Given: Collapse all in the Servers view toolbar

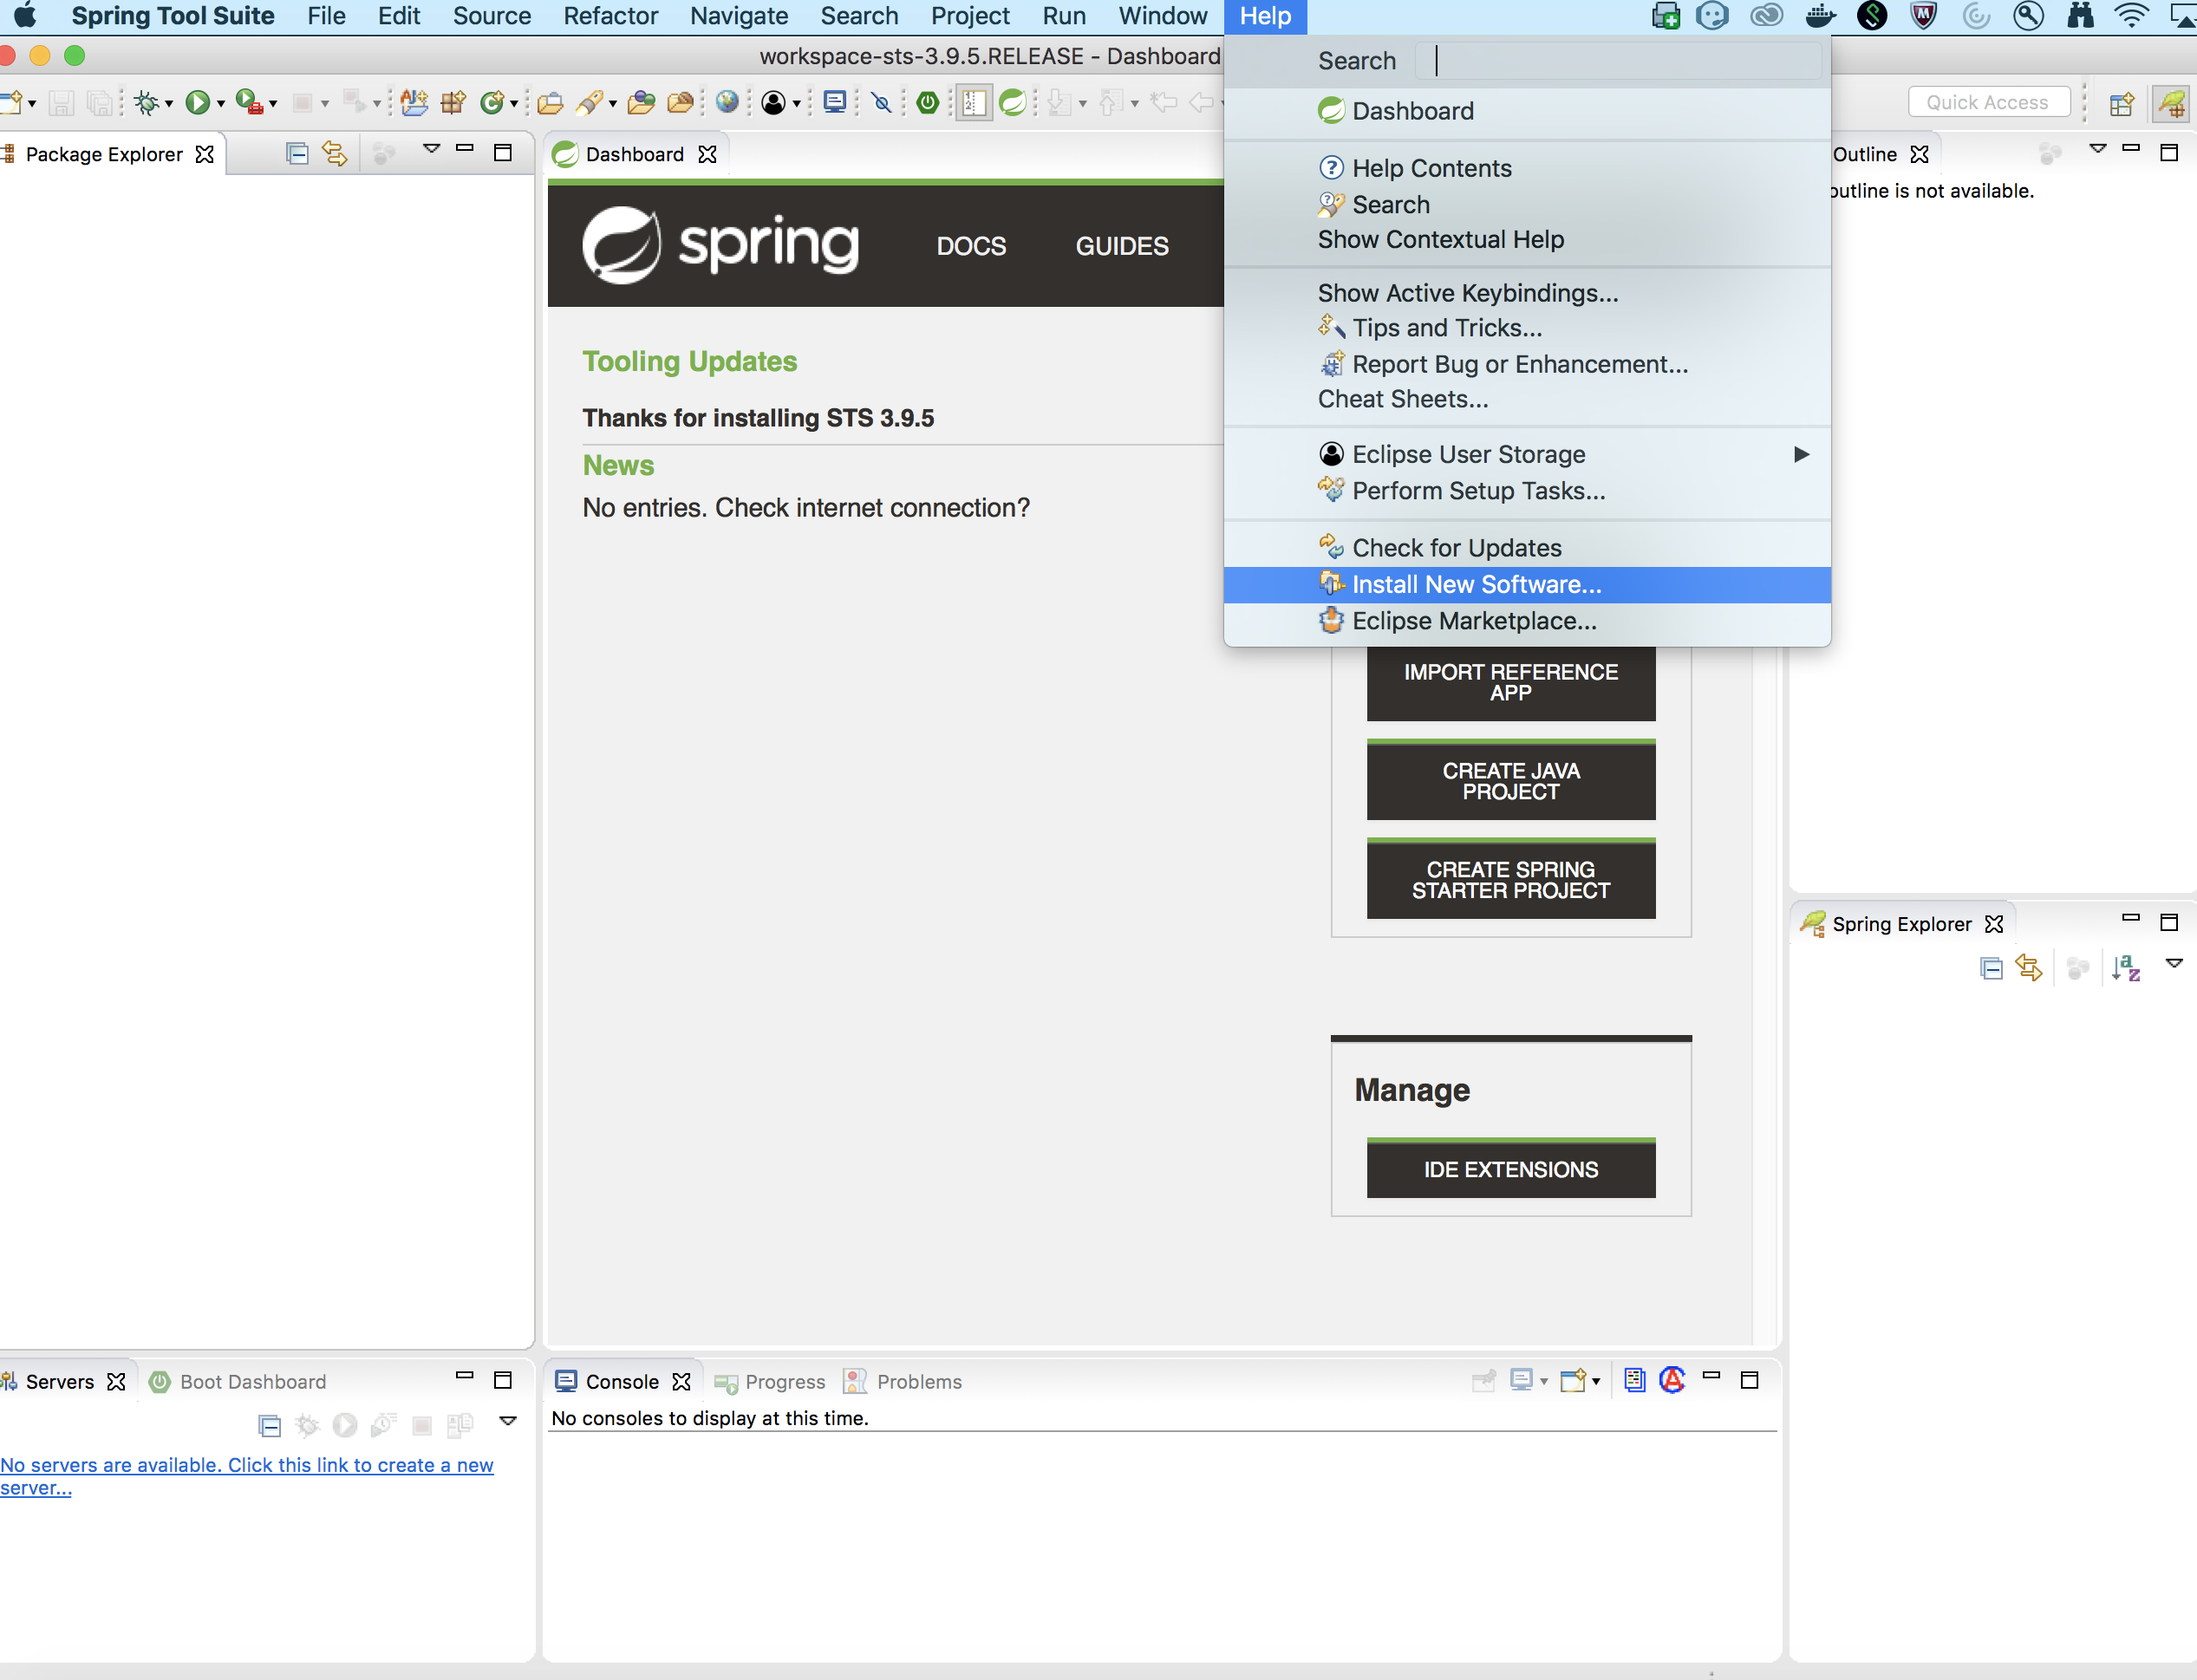Looking at the screenshot, I should point(269,1425).
